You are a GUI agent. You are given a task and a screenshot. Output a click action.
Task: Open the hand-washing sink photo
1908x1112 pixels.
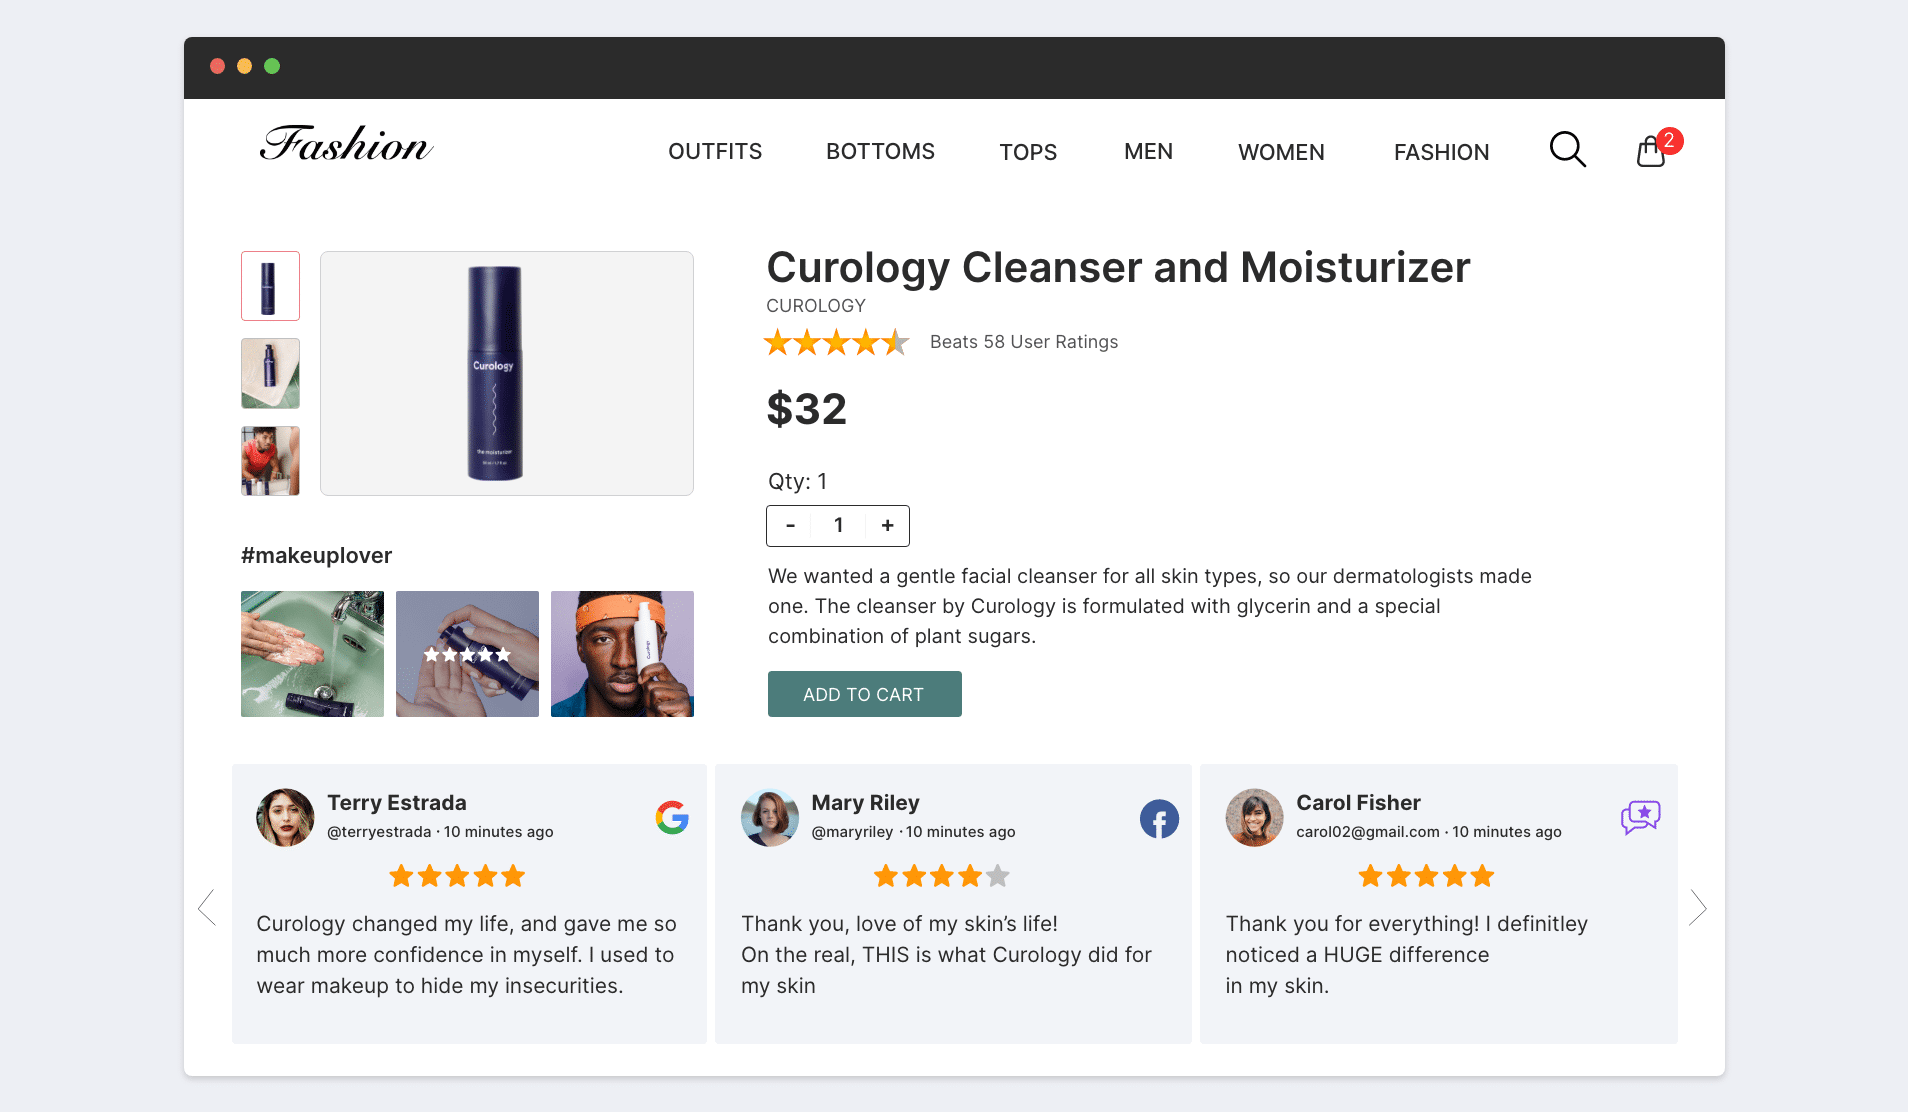coord(312,654)
